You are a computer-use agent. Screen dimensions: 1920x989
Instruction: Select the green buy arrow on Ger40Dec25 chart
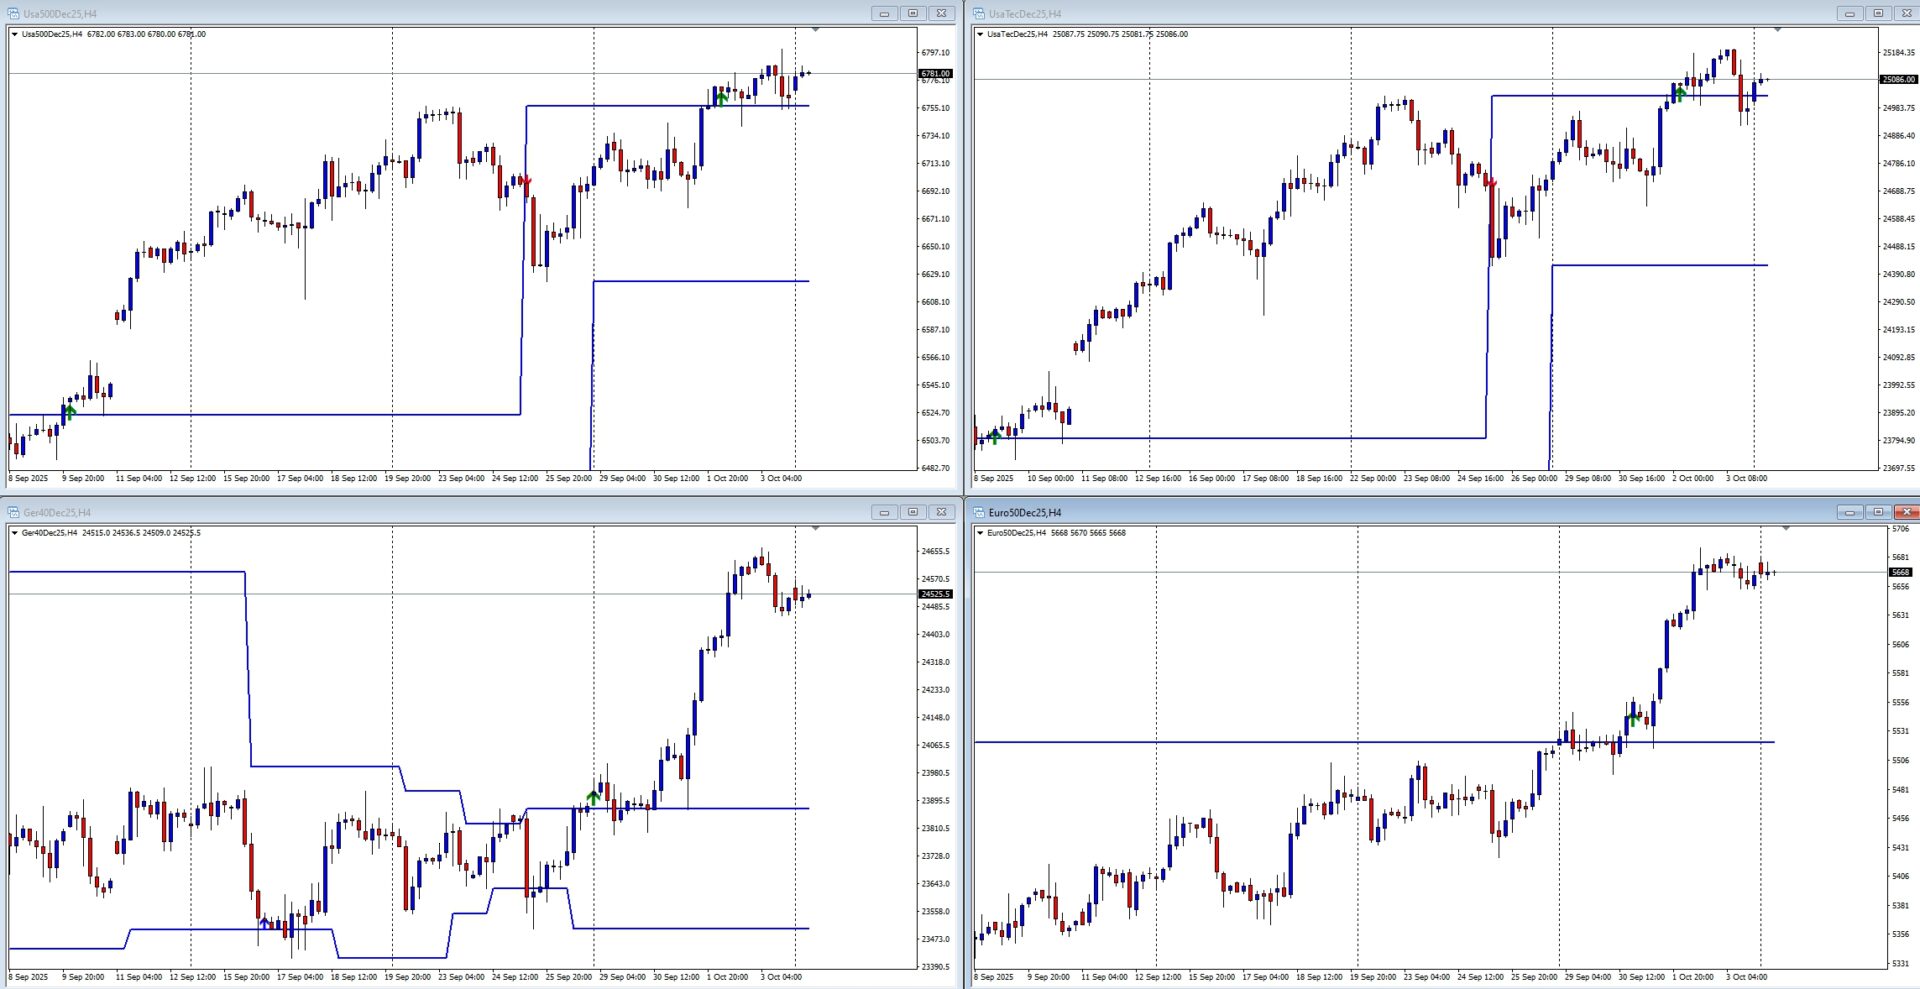tap(594, 797)
